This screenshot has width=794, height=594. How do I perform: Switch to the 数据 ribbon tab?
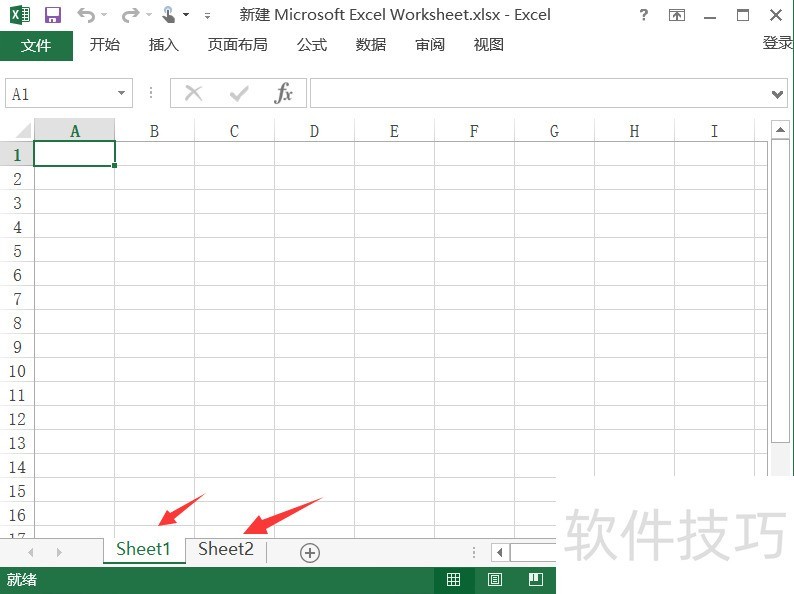(371, 45)
